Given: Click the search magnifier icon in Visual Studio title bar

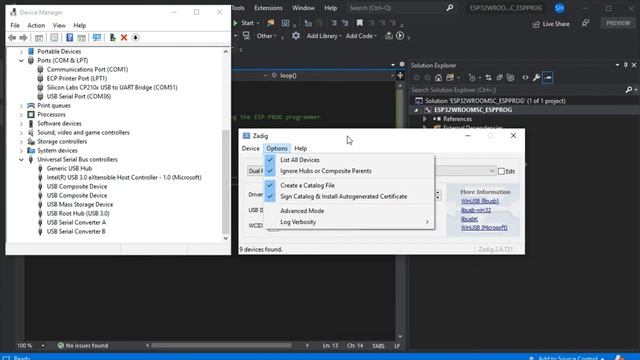Looking at the screenshot, I should click(450, 8).
